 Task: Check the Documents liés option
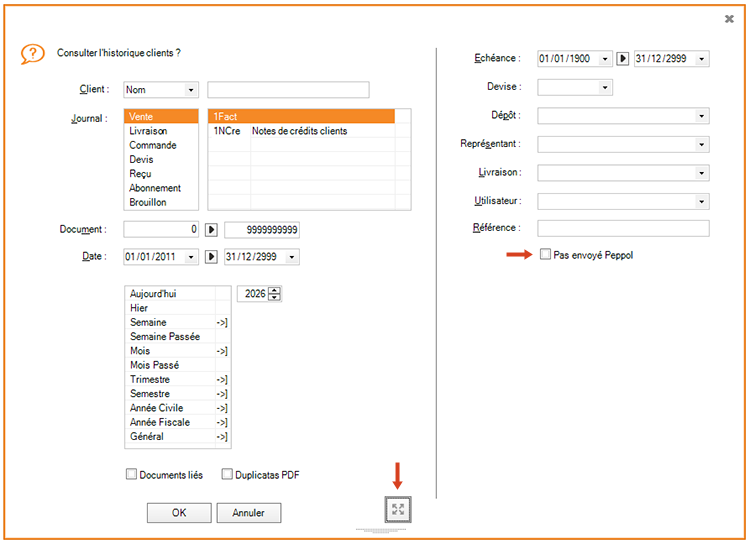pos(132,475)
